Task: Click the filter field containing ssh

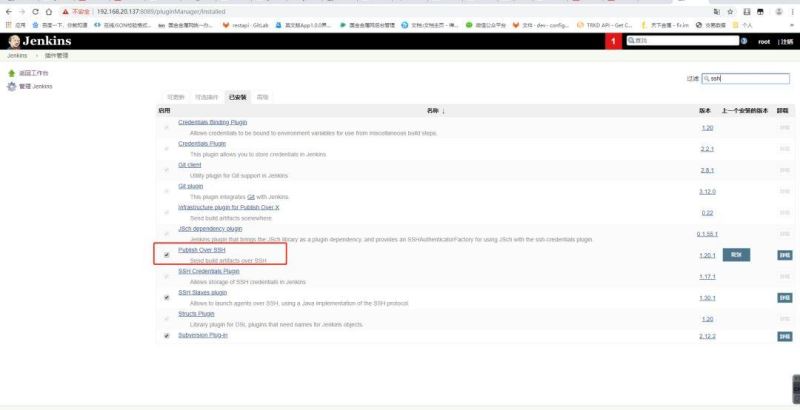Action: (x=747, y=77)
